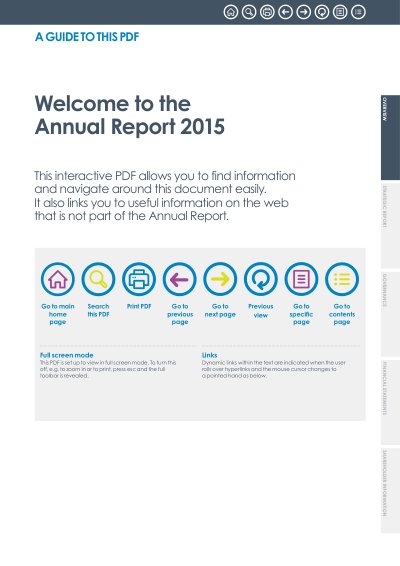Click the previous view icon in the top toolbar
Viewport: 400px width, 566px height.
pyautogui.click(x=322, y=12)
